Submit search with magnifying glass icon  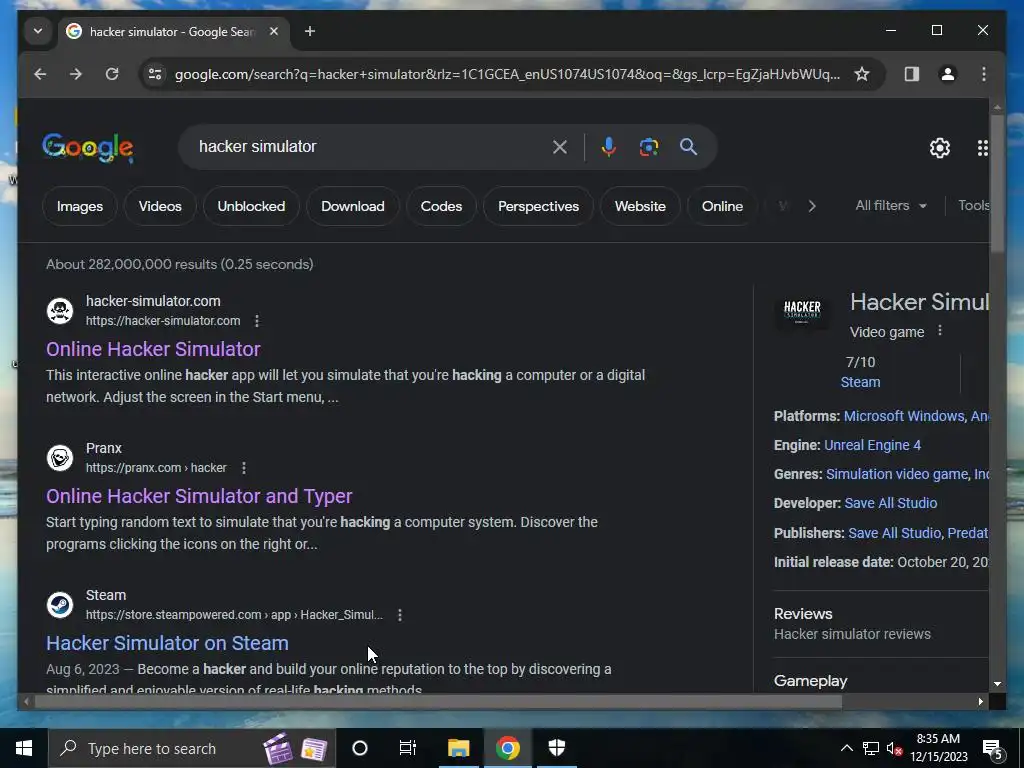(x=688, y=147)
